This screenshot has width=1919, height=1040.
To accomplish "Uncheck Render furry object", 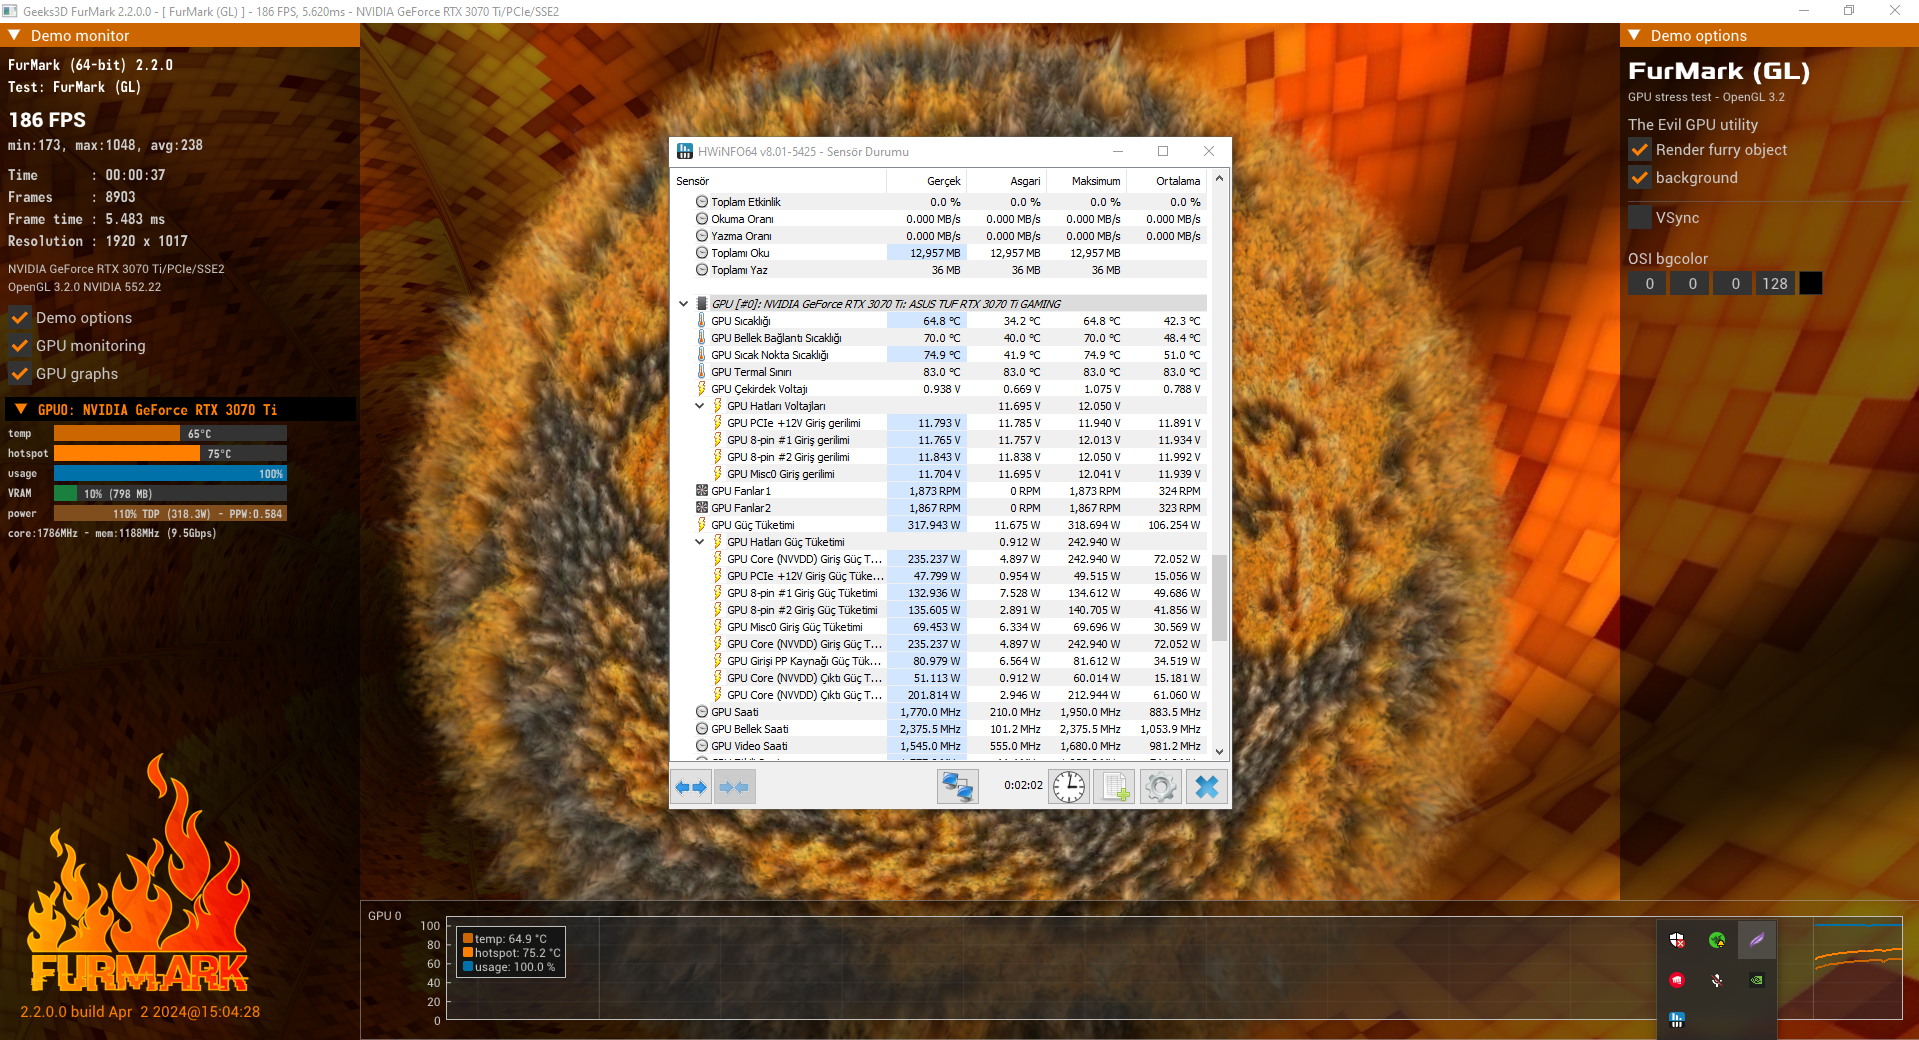I will [x=1639, y=150].
